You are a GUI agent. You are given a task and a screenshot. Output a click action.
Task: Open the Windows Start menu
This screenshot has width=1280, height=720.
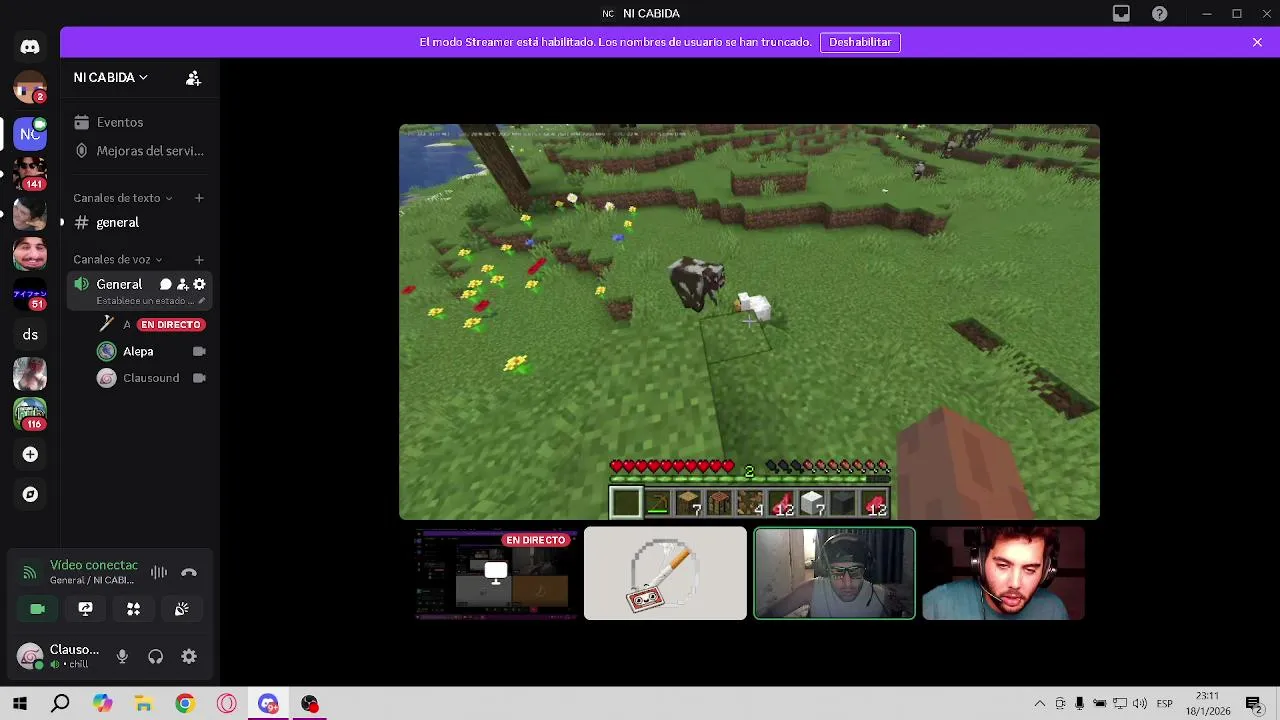[20, 704]
